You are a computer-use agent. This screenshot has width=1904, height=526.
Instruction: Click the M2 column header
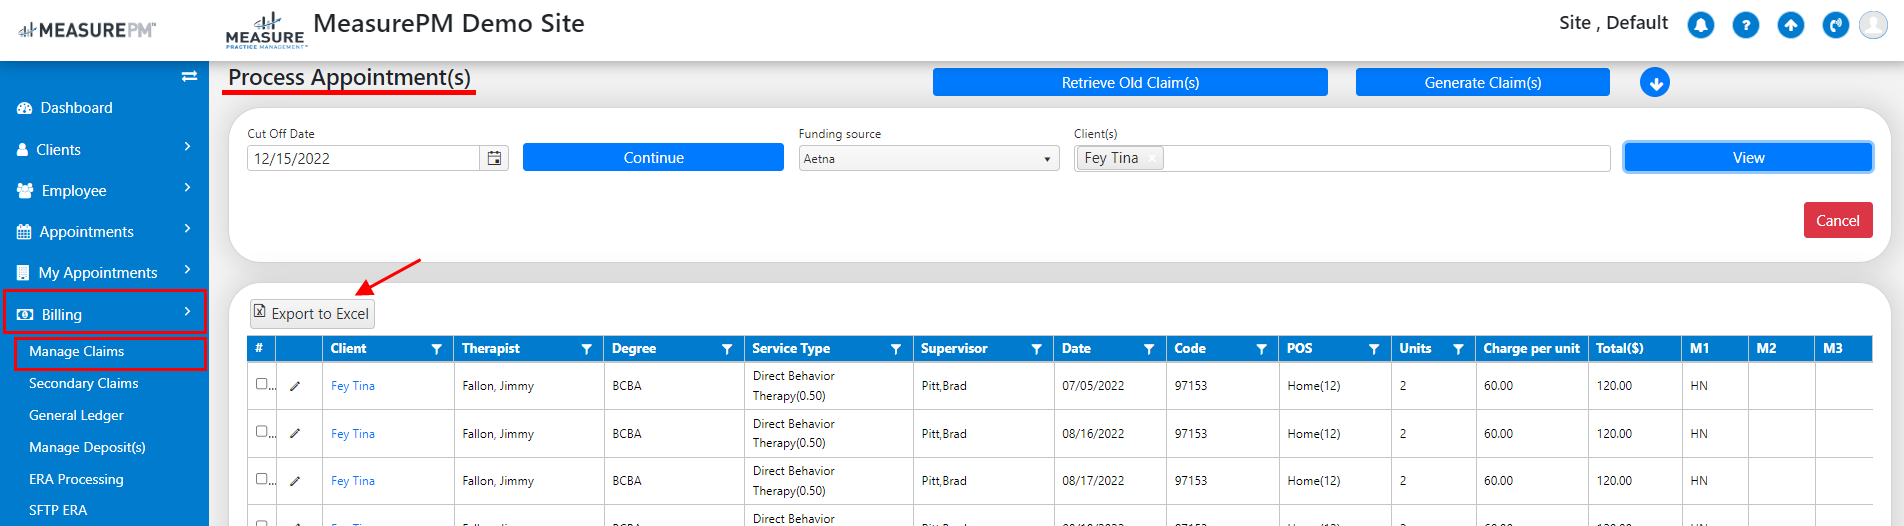[x=1782, y=349]
